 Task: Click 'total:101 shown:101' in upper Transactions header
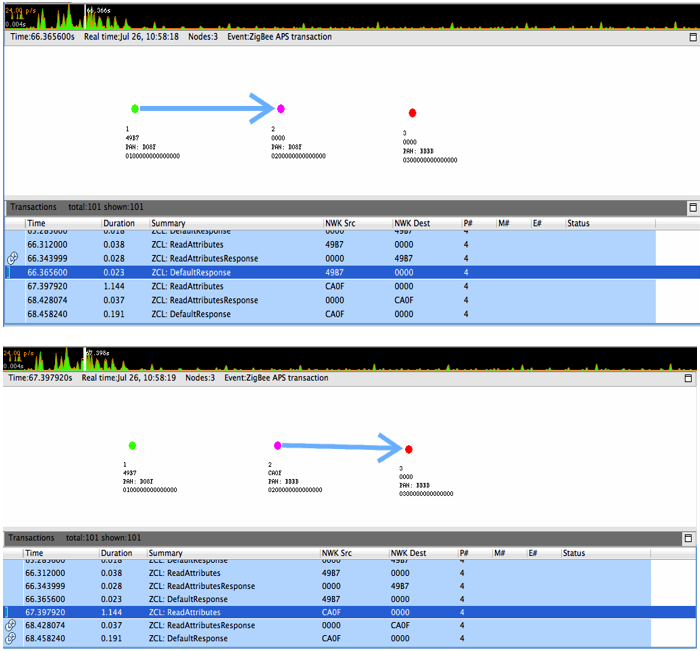coord(106,207)
